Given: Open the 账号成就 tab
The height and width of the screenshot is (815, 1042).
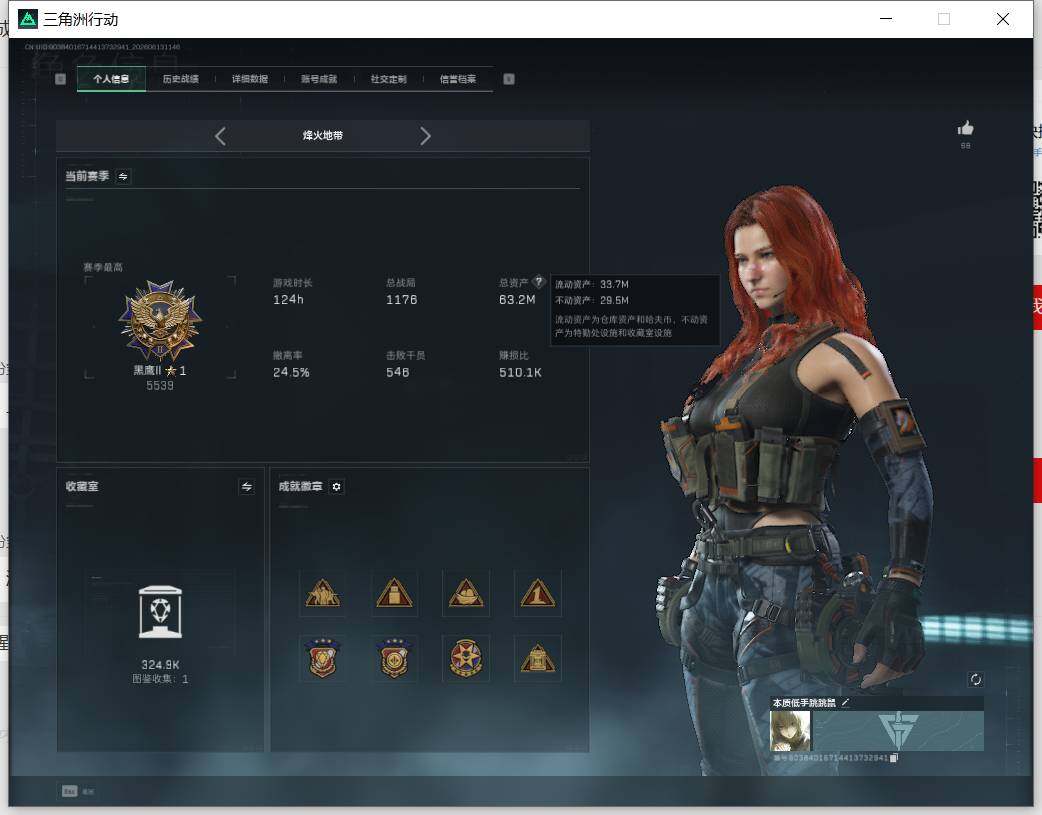Looking at the screenshot, I should coord(319,79).
